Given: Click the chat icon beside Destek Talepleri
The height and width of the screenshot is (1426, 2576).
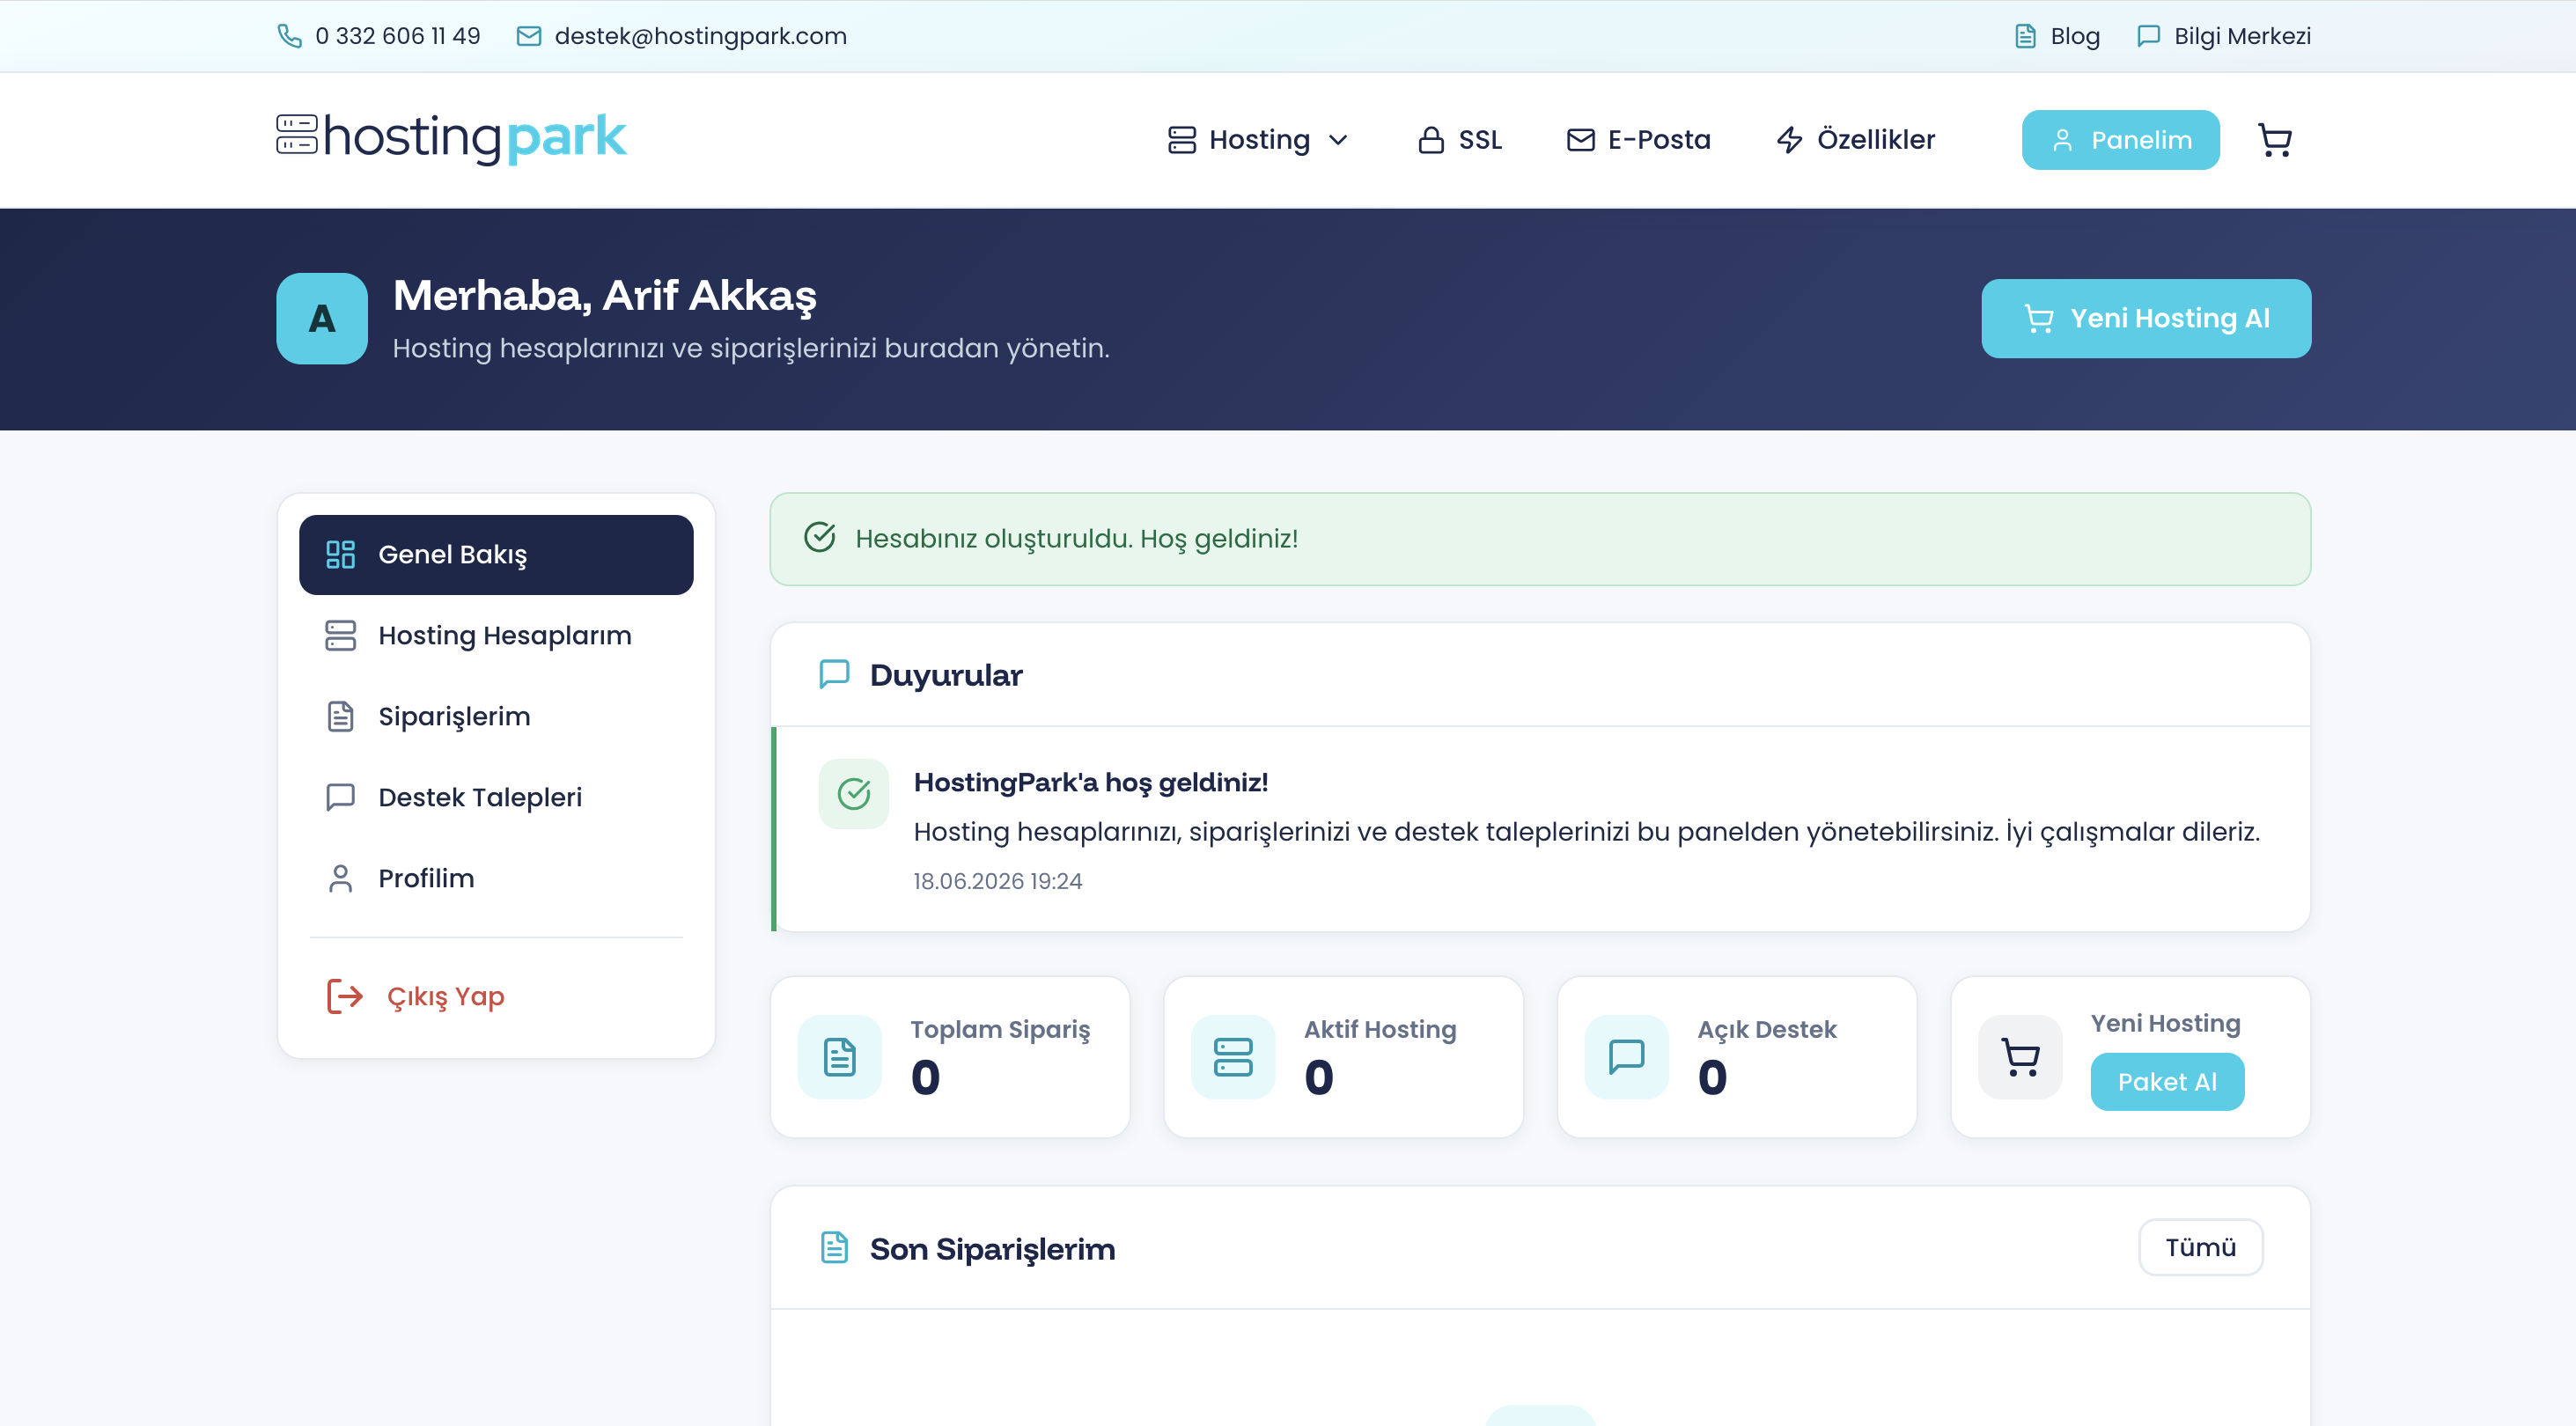Looking at the screenshot, I should pyautogui.click(x=341, y=797).
